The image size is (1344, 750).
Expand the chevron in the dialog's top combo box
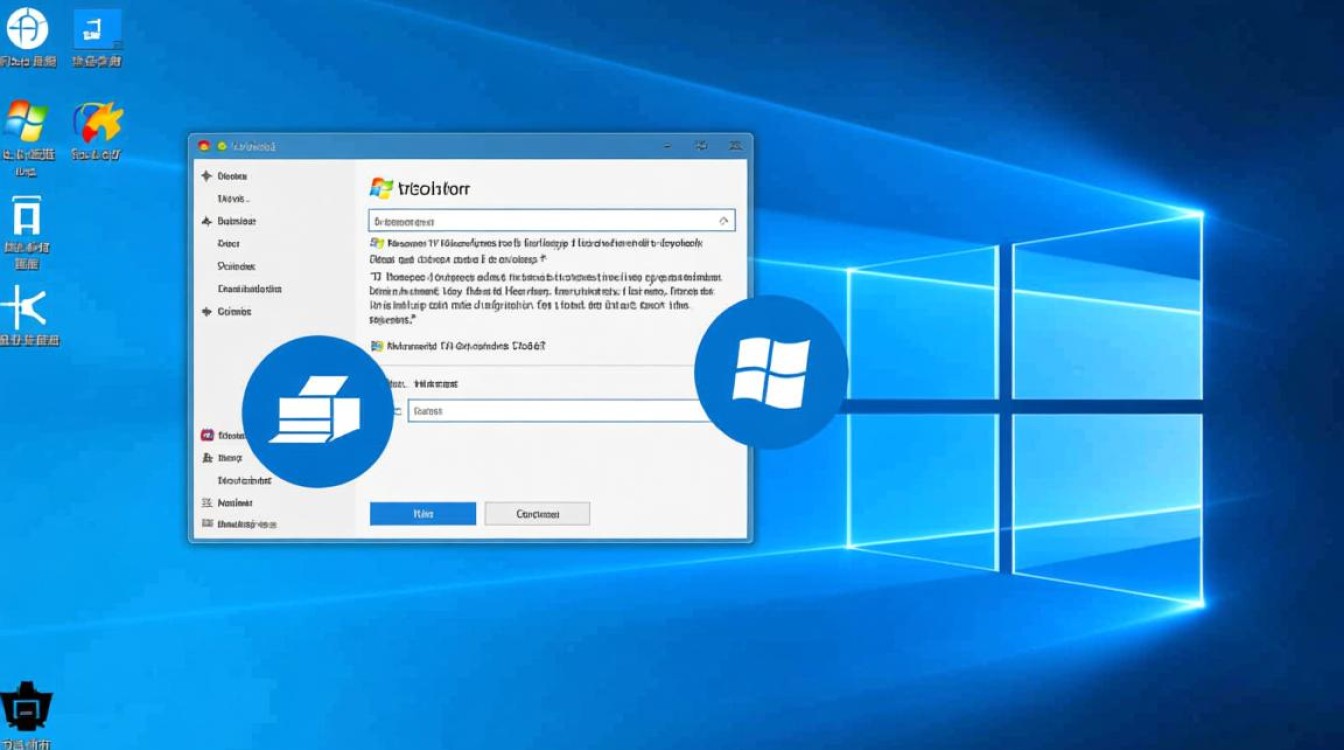coord(724,220)
